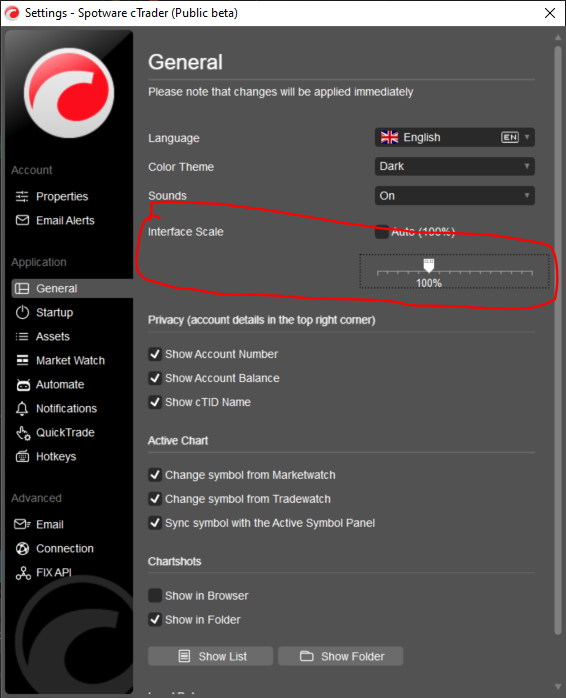
Task: Click the Hotkeys keyboard icon
Action: point(22,457)
